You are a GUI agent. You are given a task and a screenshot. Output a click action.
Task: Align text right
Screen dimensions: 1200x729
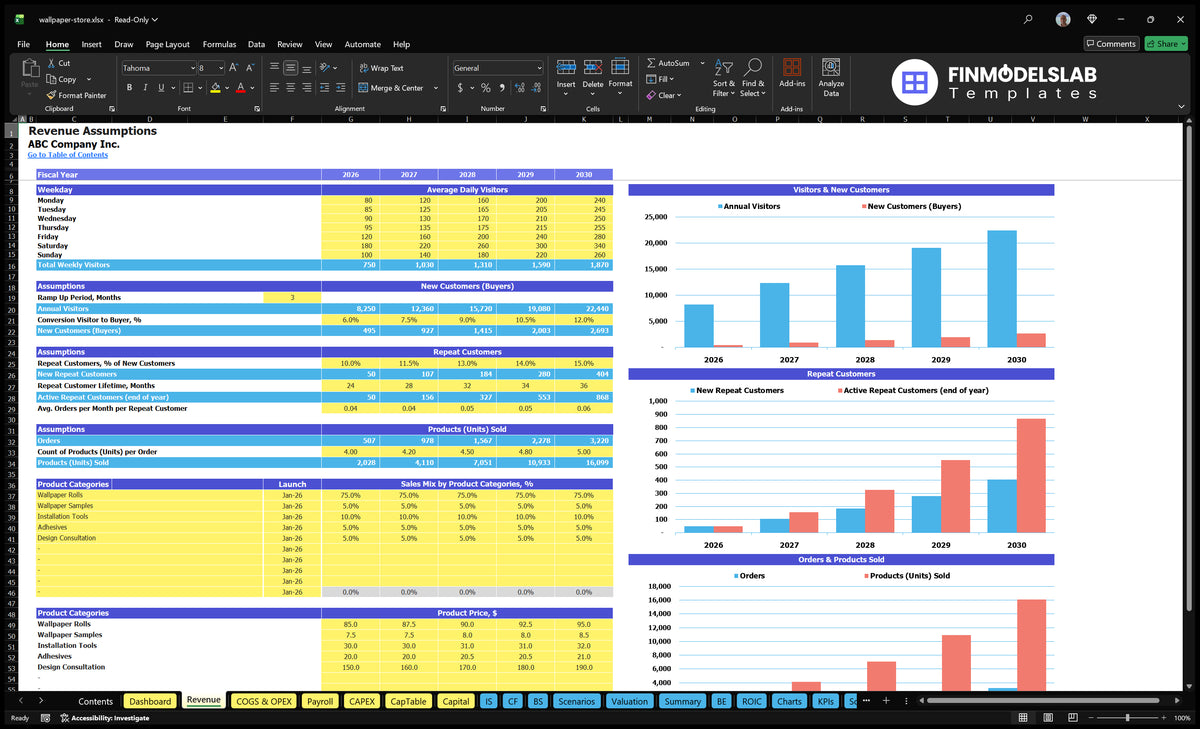pyautogui.click(x=306, y=88)
